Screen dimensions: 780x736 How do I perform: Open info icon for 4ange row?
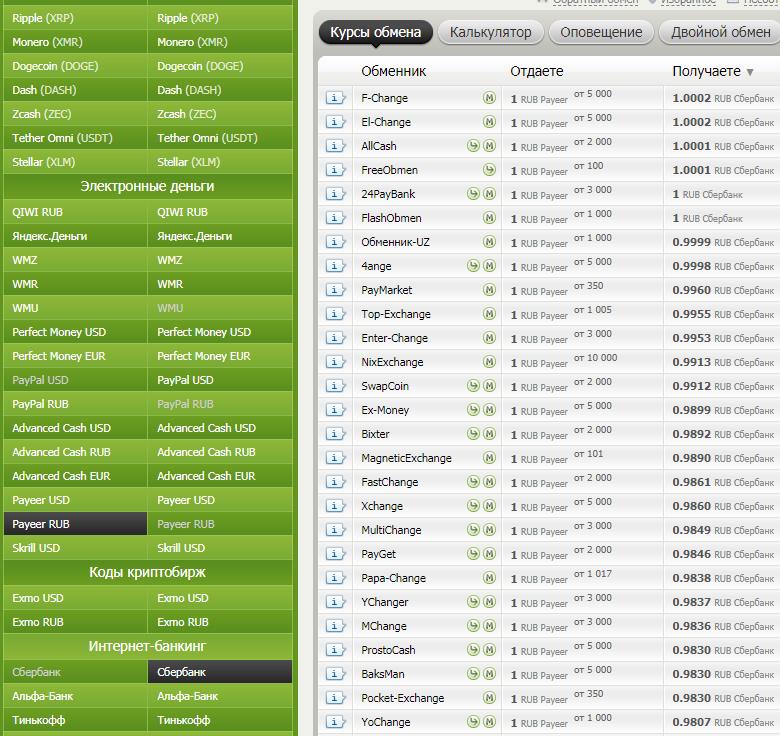click(x=335, y=266)
